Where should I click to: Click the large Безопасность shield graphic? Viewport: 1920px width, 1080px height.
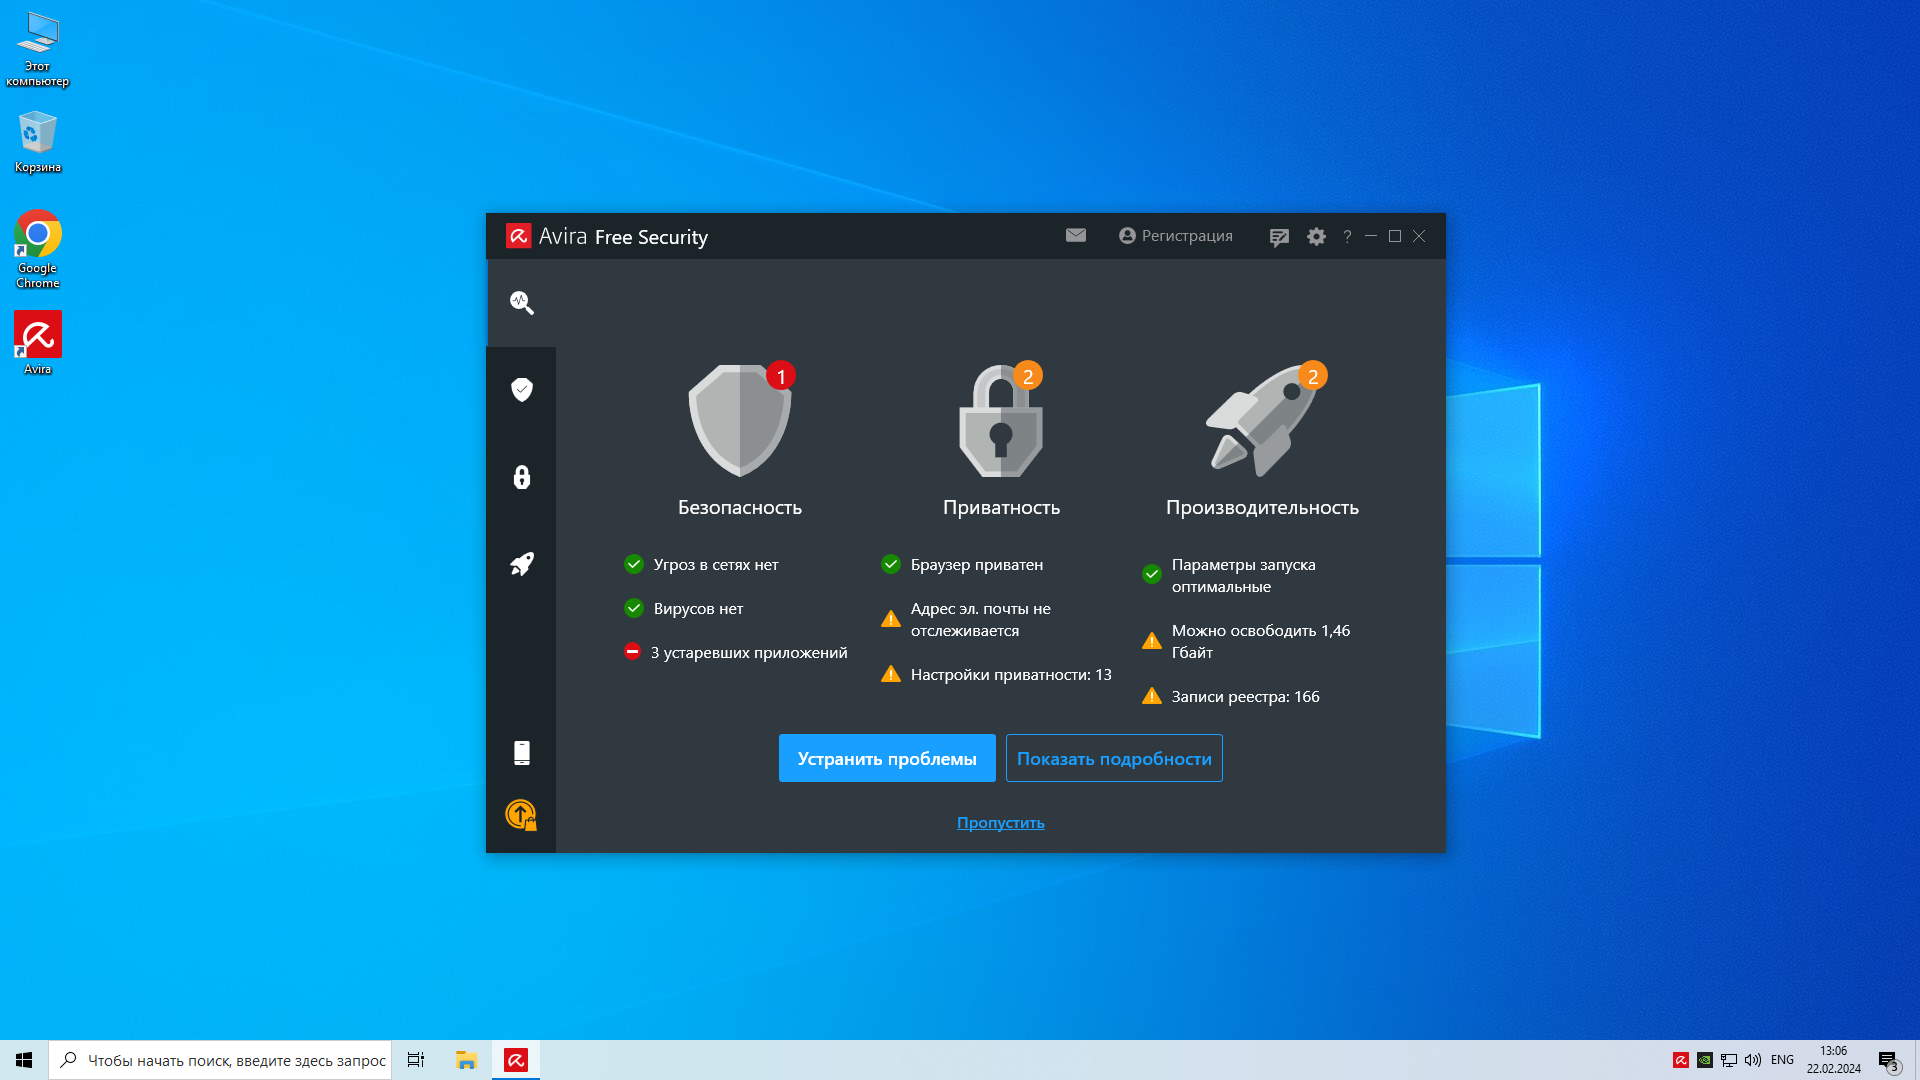(x=739, y=421)
